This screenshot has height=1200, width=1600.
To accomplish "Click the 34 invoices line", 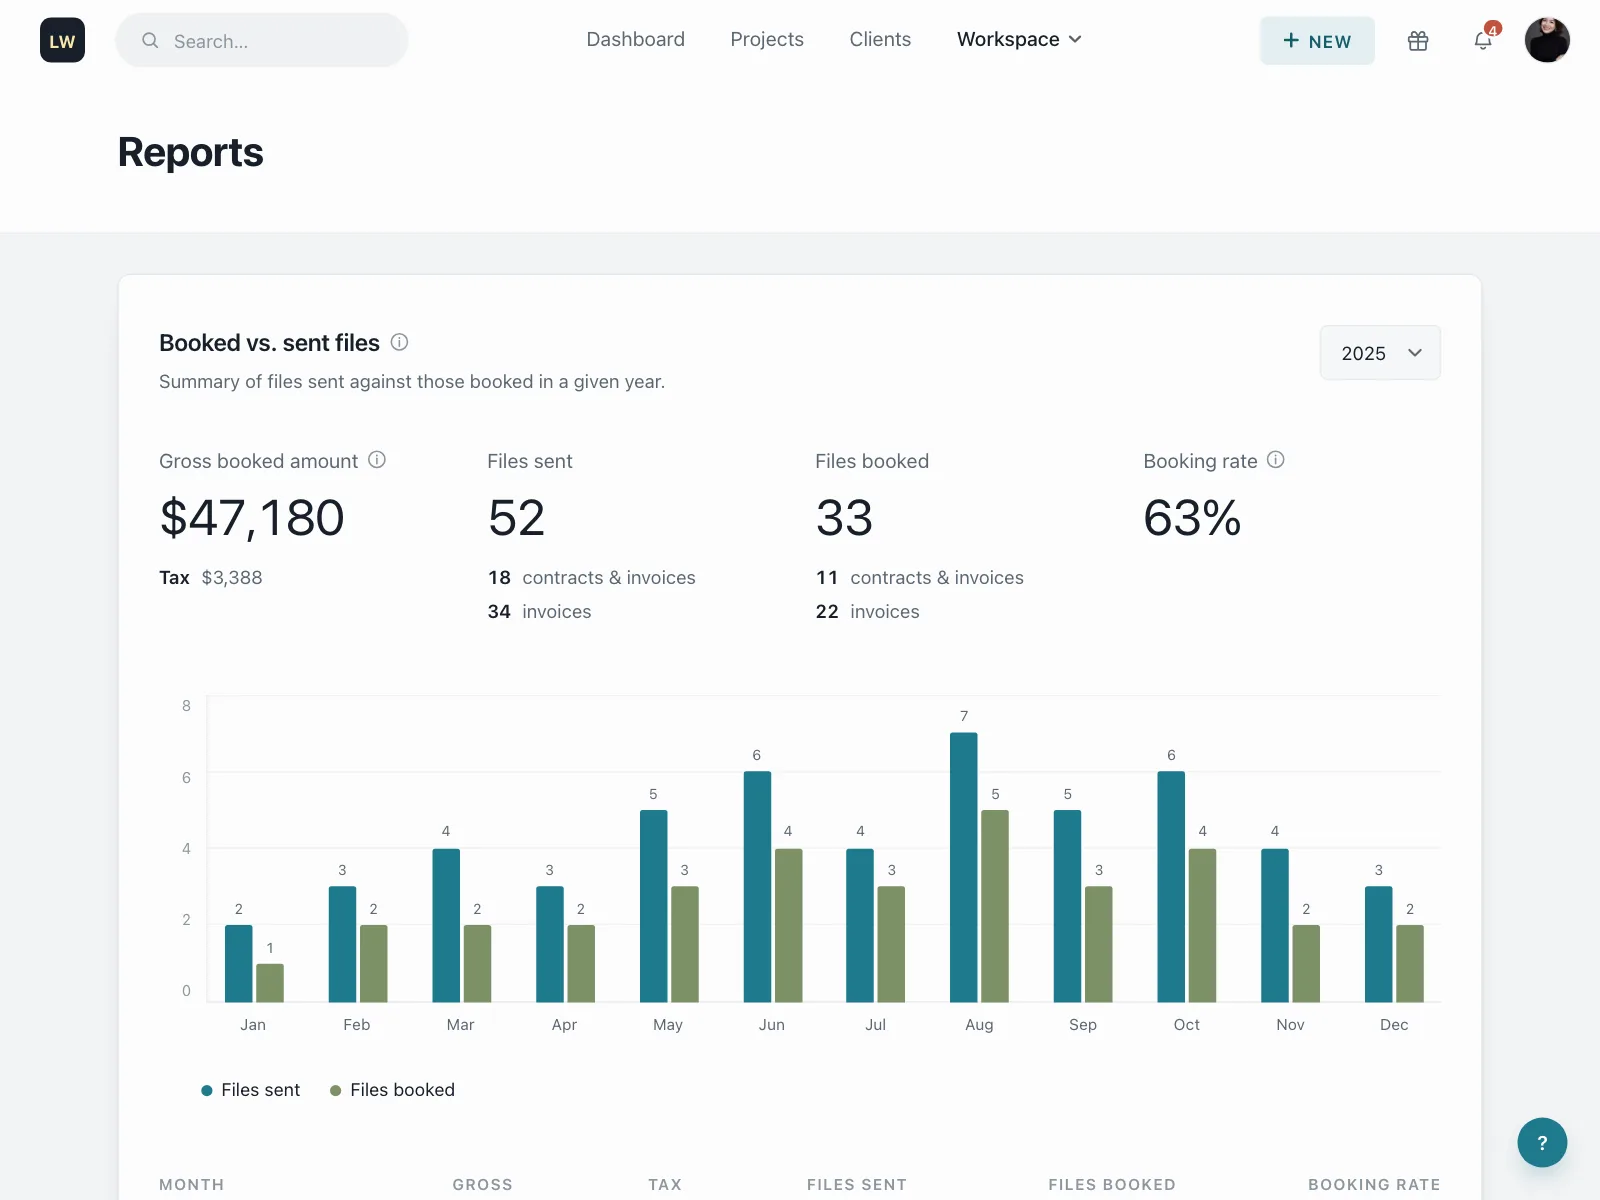I will (x=540, y=612).
